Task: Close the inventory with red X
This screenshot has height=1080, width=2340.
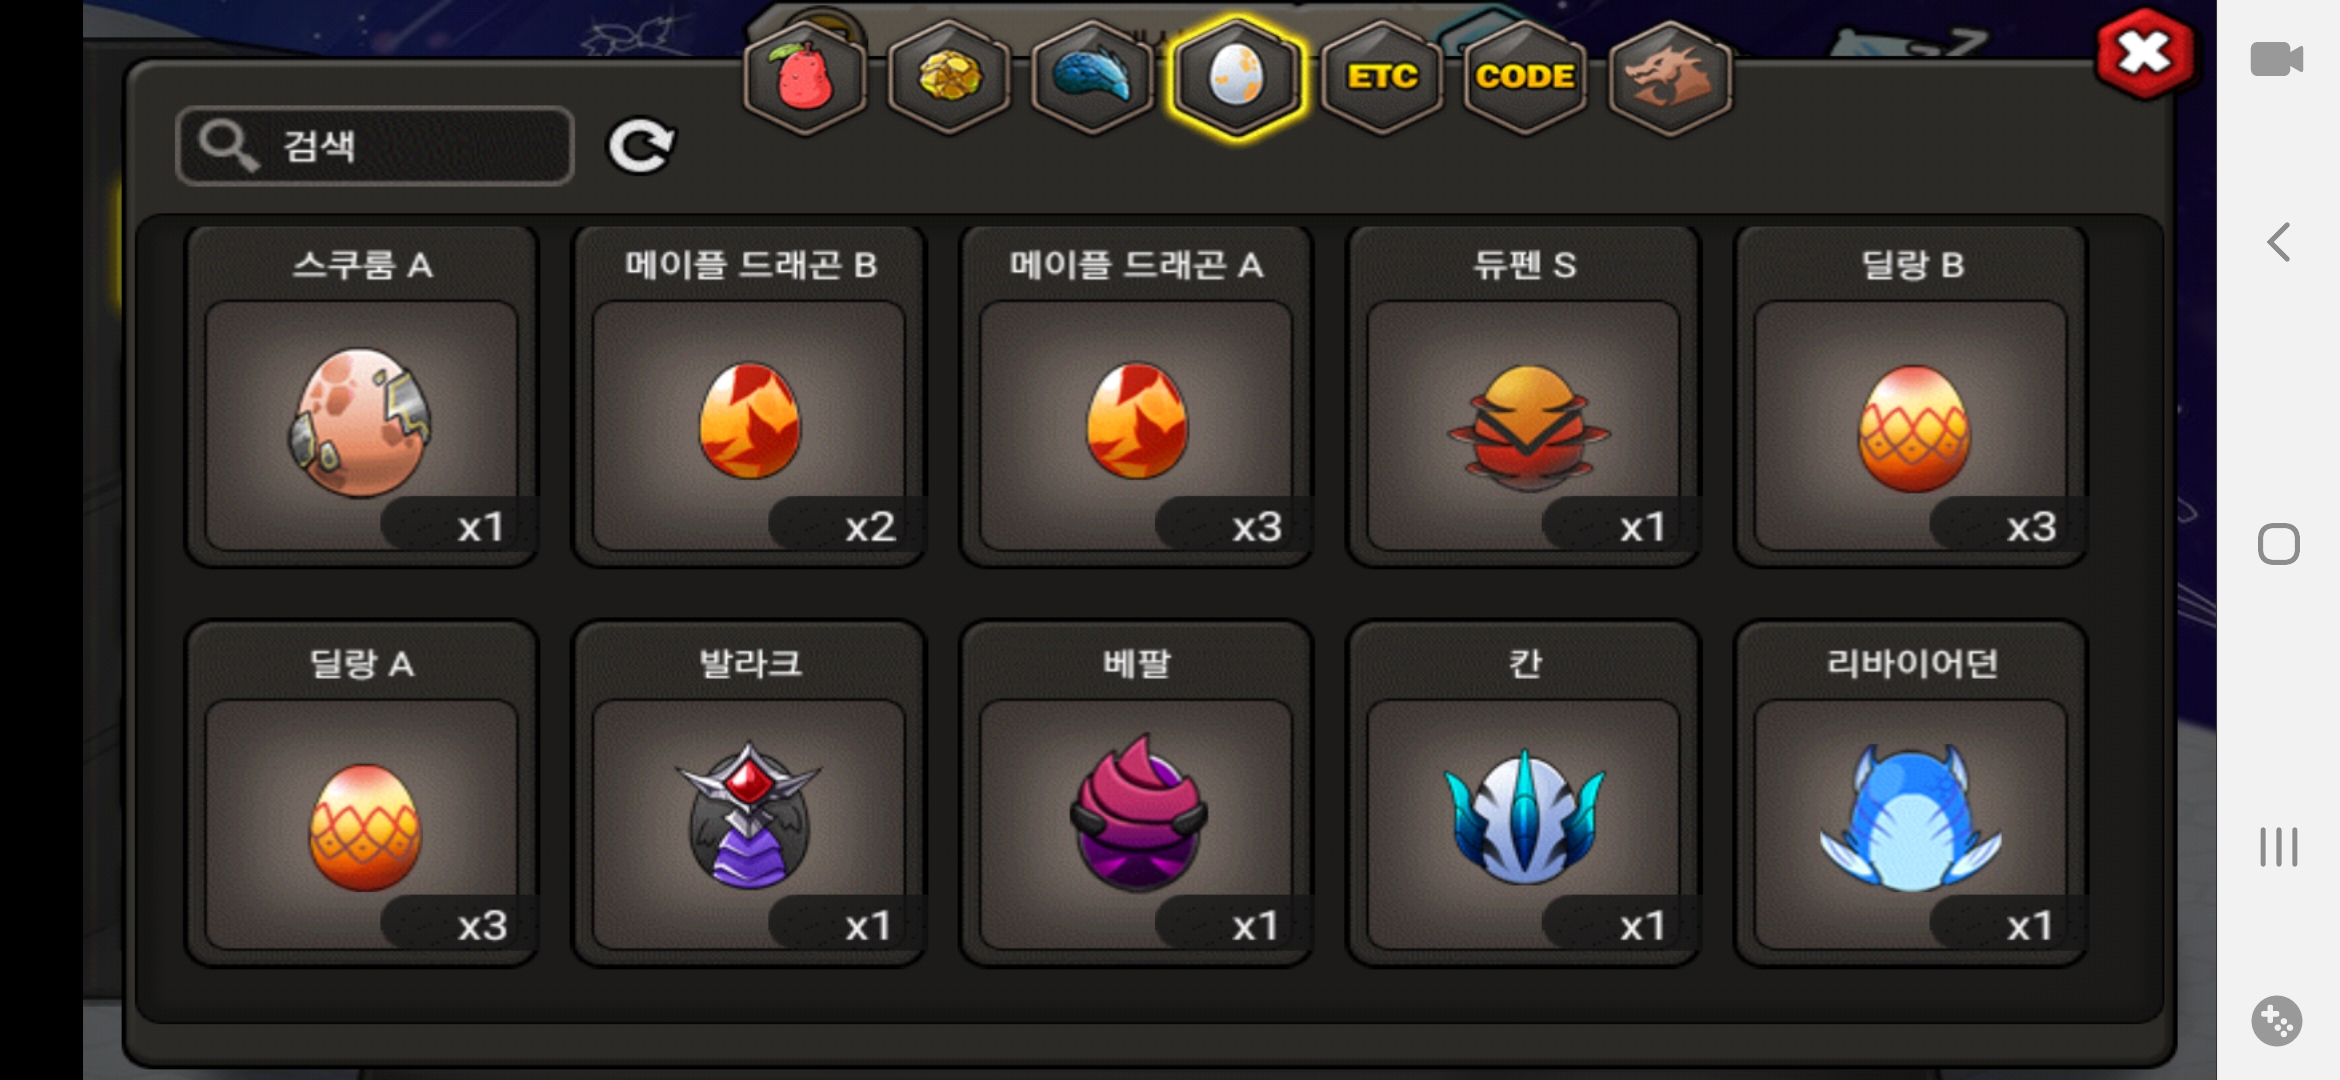Action: coord(2146,52)
